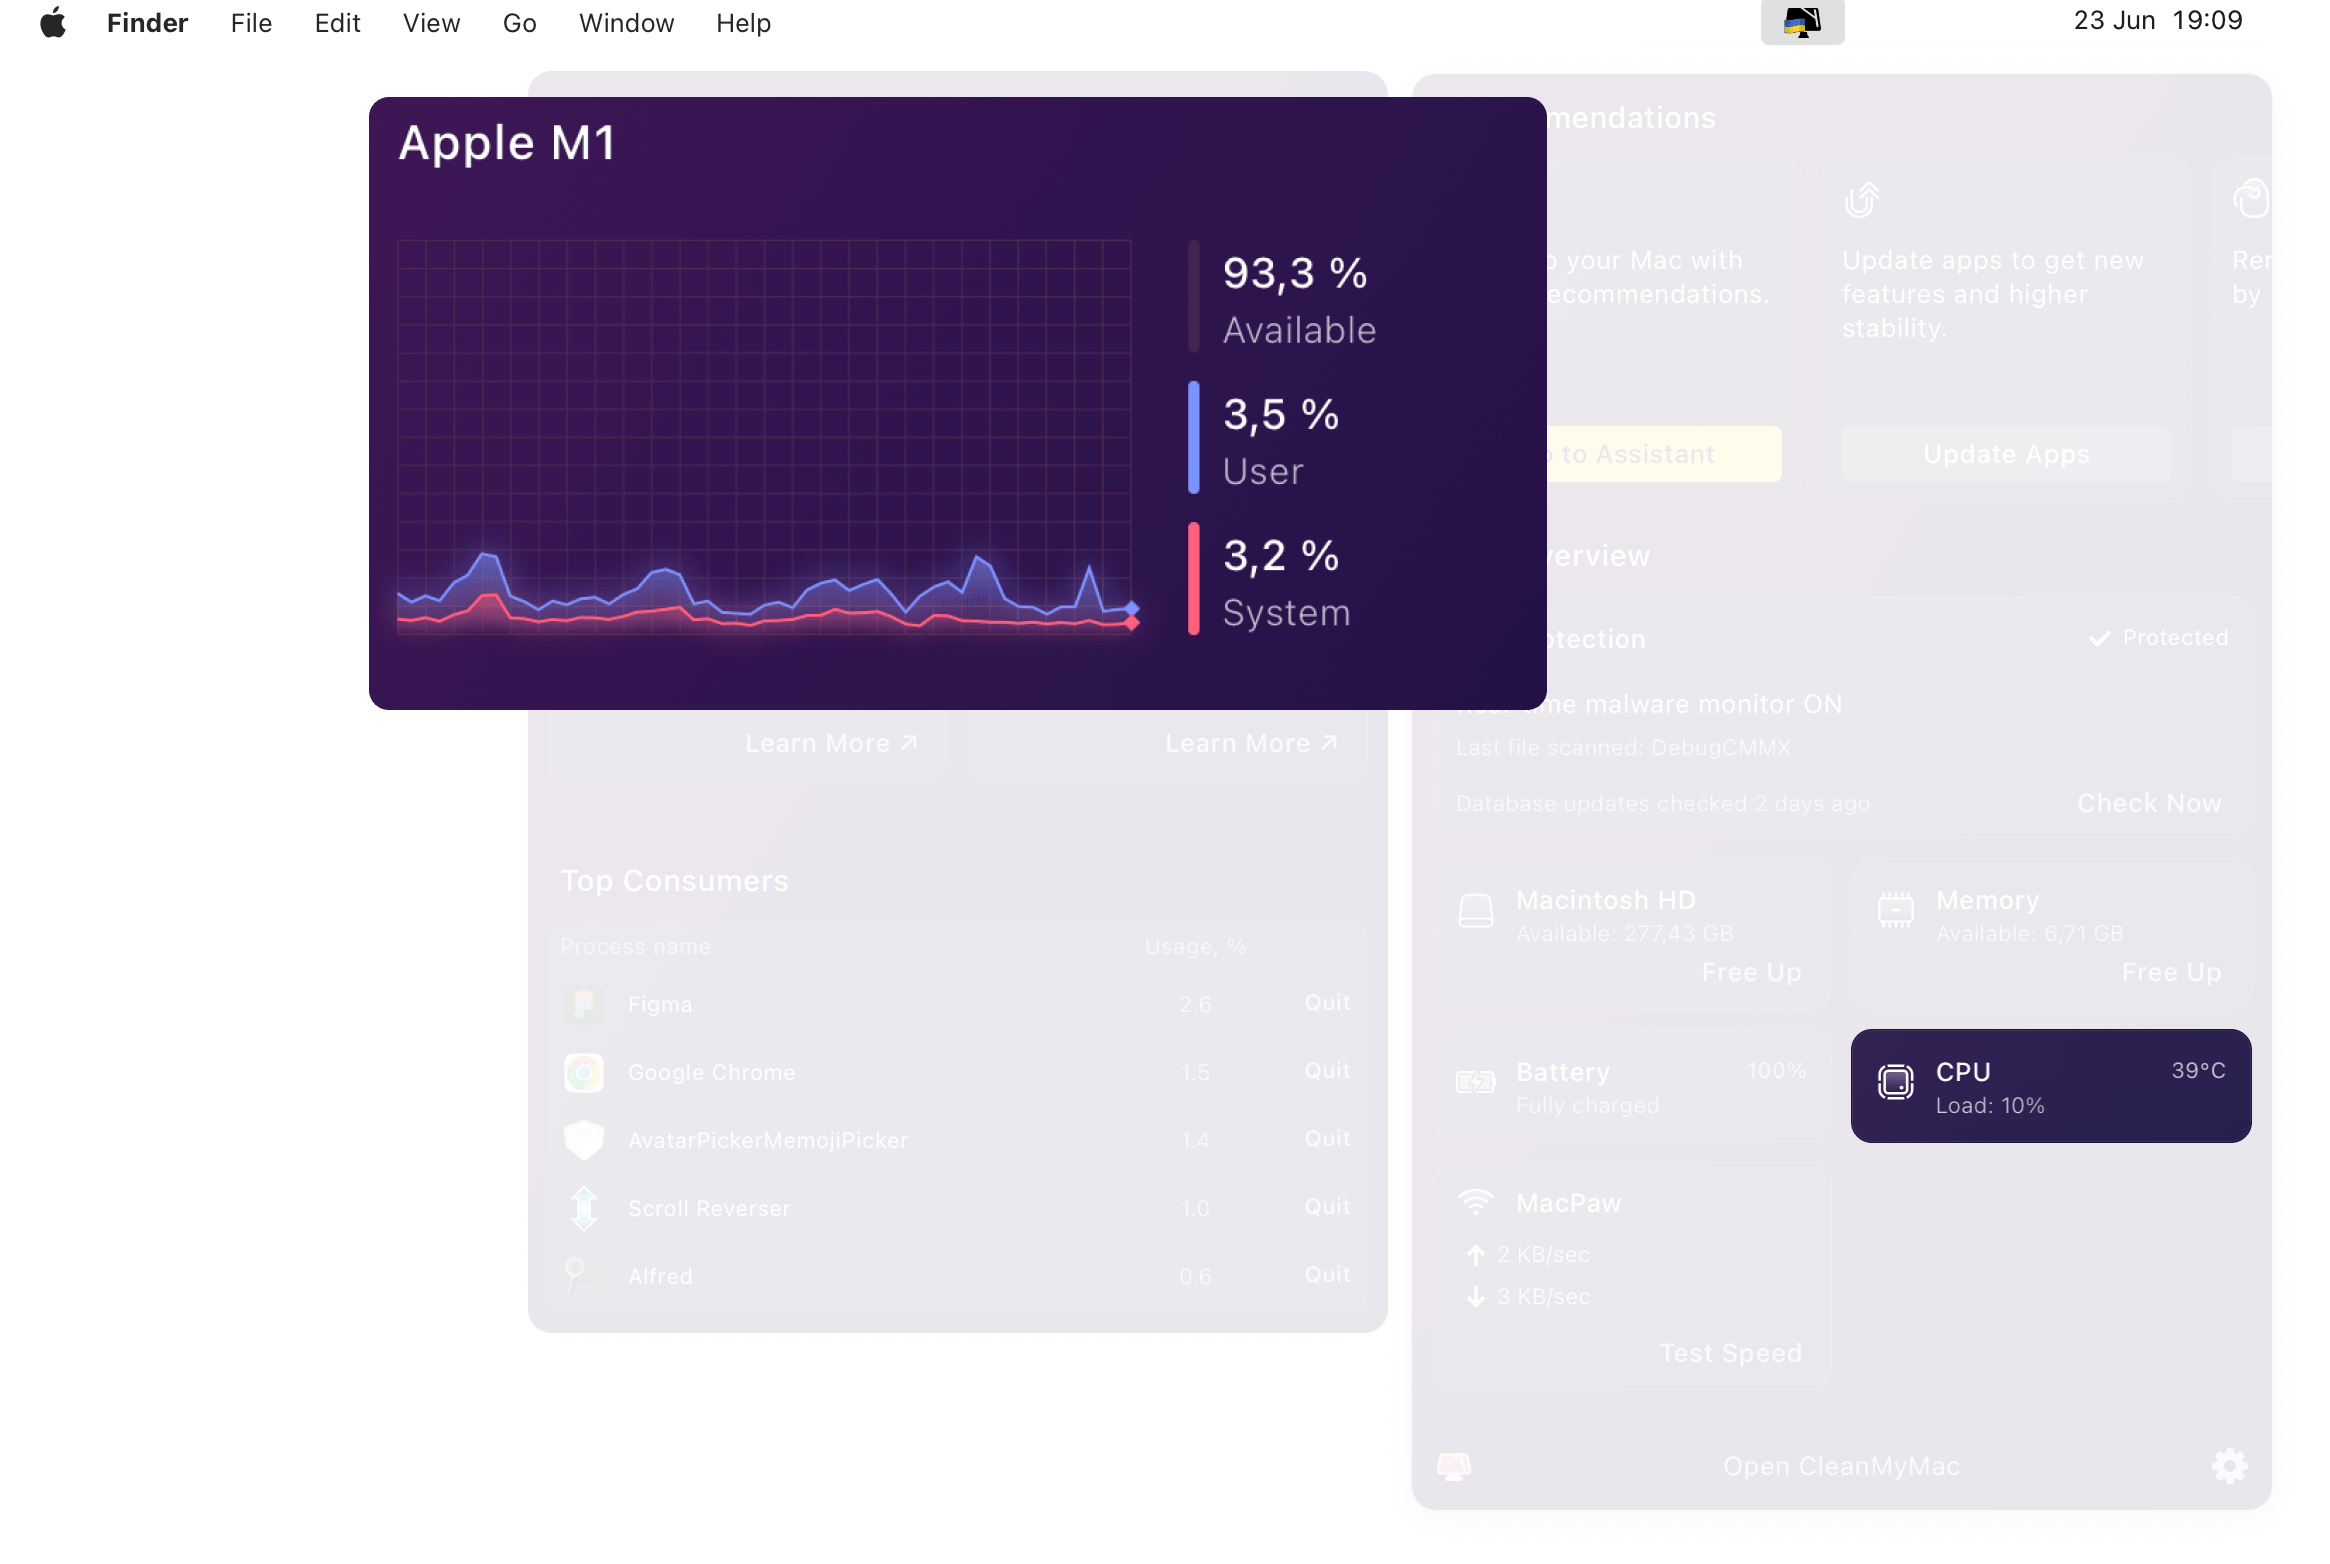Click the date and time in menu bar
Image resolution: width=2330 pixels, height=1564 pixels.
tap(2158, 21)
